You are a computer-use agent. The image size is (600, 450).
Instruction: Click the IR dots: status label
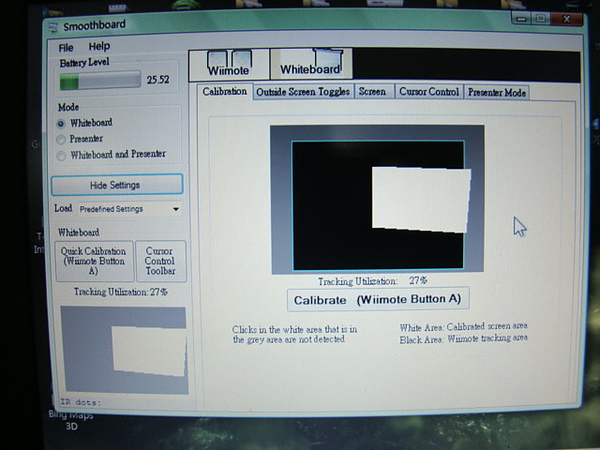pos(80,402)
